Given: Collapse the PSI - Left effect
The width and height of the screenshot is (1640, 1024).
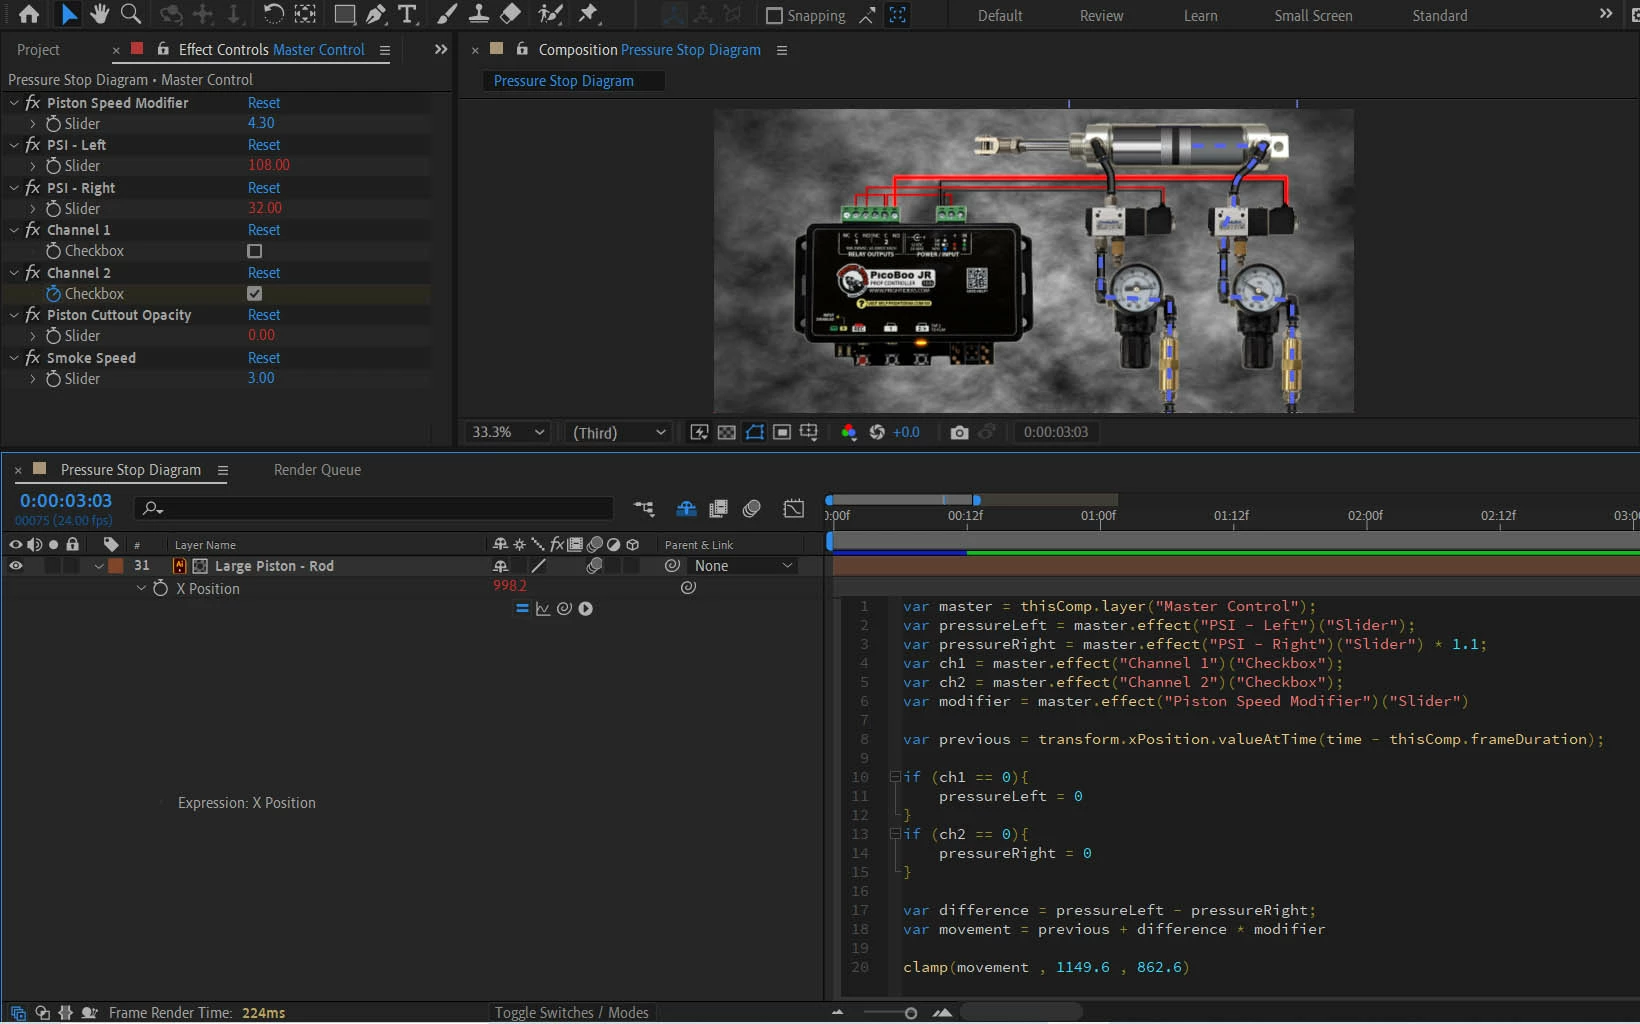Looking at the screenshot, I should coord(14,145).
